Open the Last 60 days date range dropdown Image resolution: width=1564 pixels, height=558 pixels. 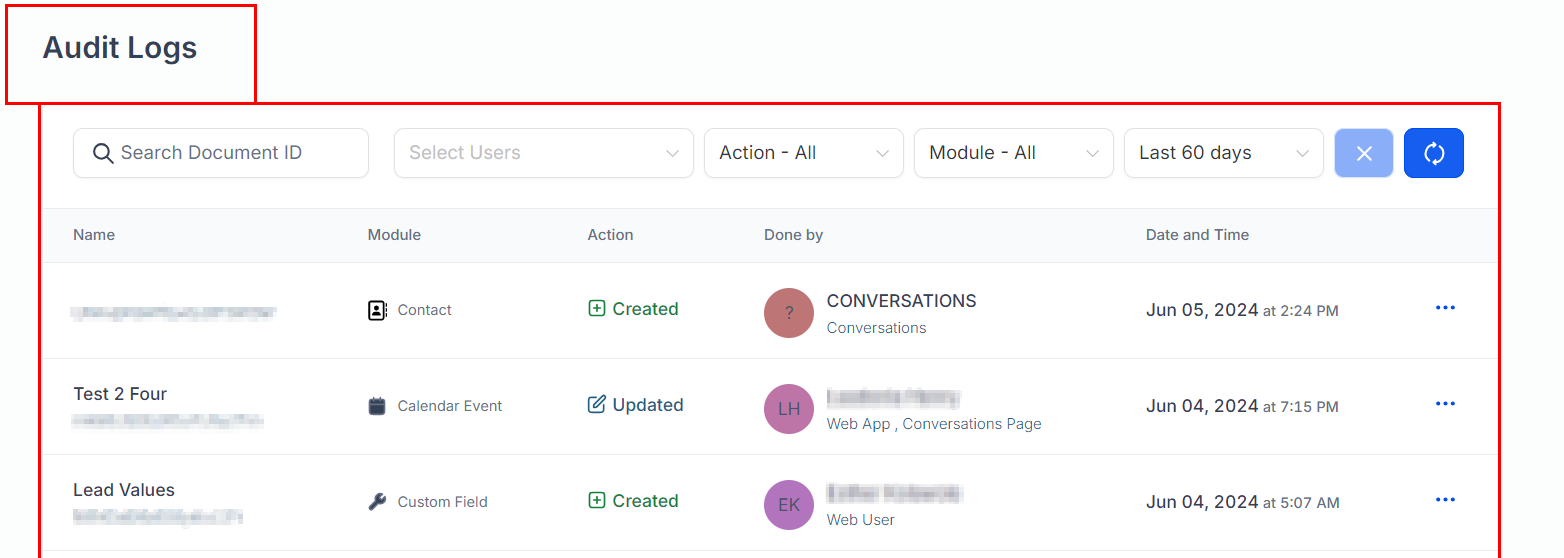[1223, 153]
